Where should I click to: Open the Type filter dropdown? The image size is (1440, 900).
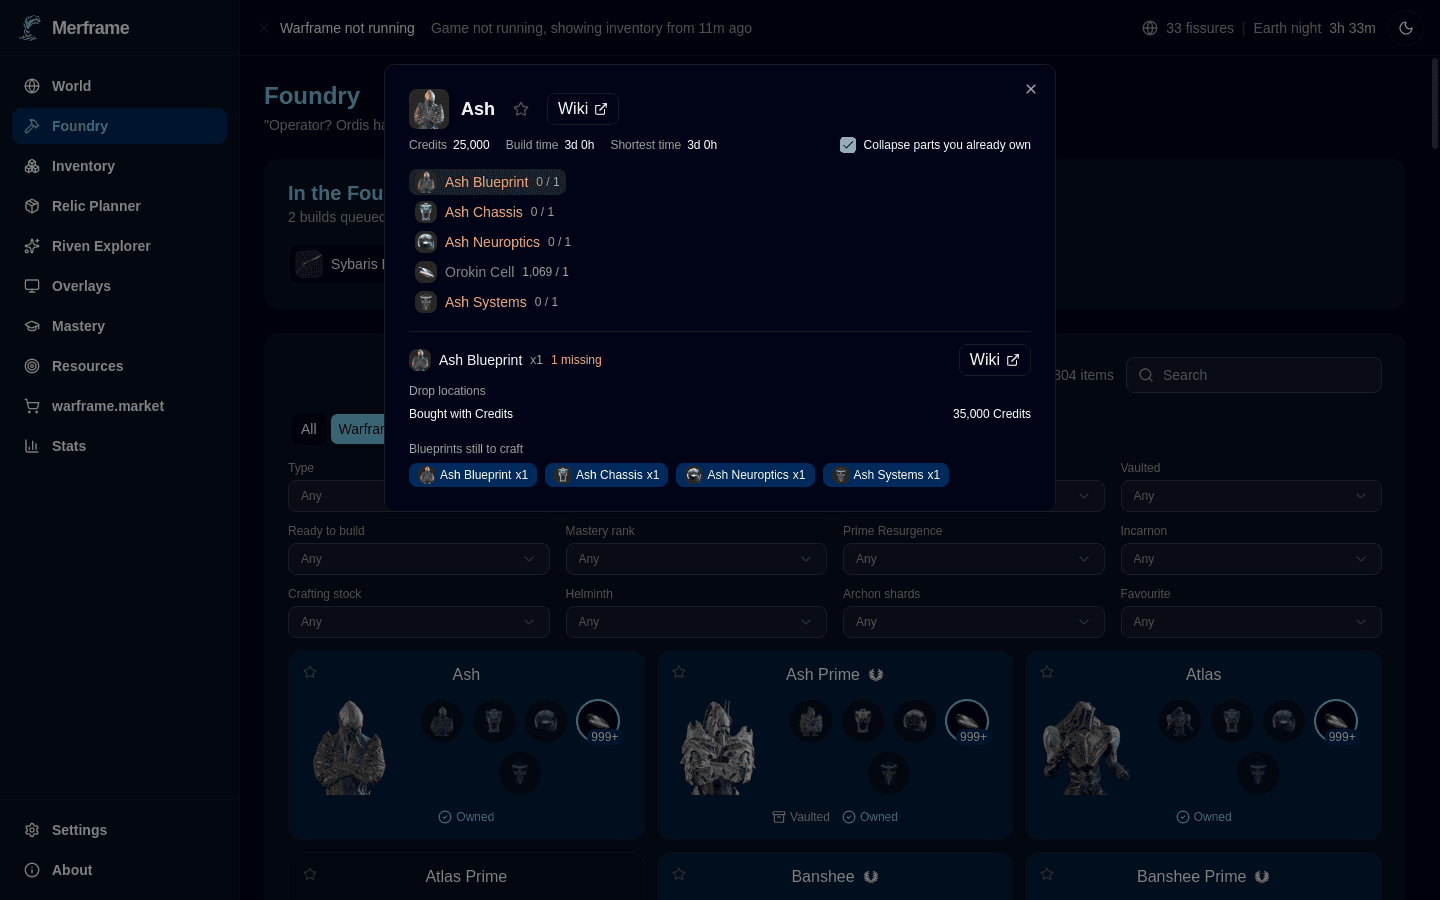[336, 496]
